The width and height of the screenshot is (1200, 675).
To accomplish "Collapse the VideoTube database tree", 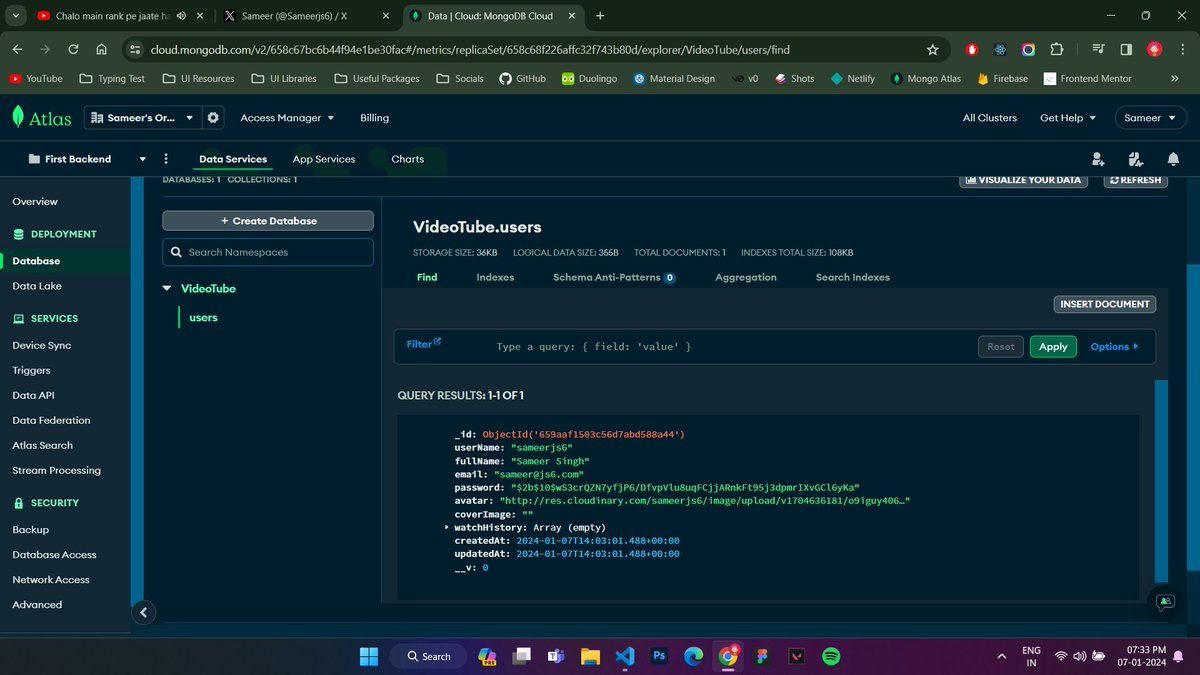I will [x=166, y=288].
